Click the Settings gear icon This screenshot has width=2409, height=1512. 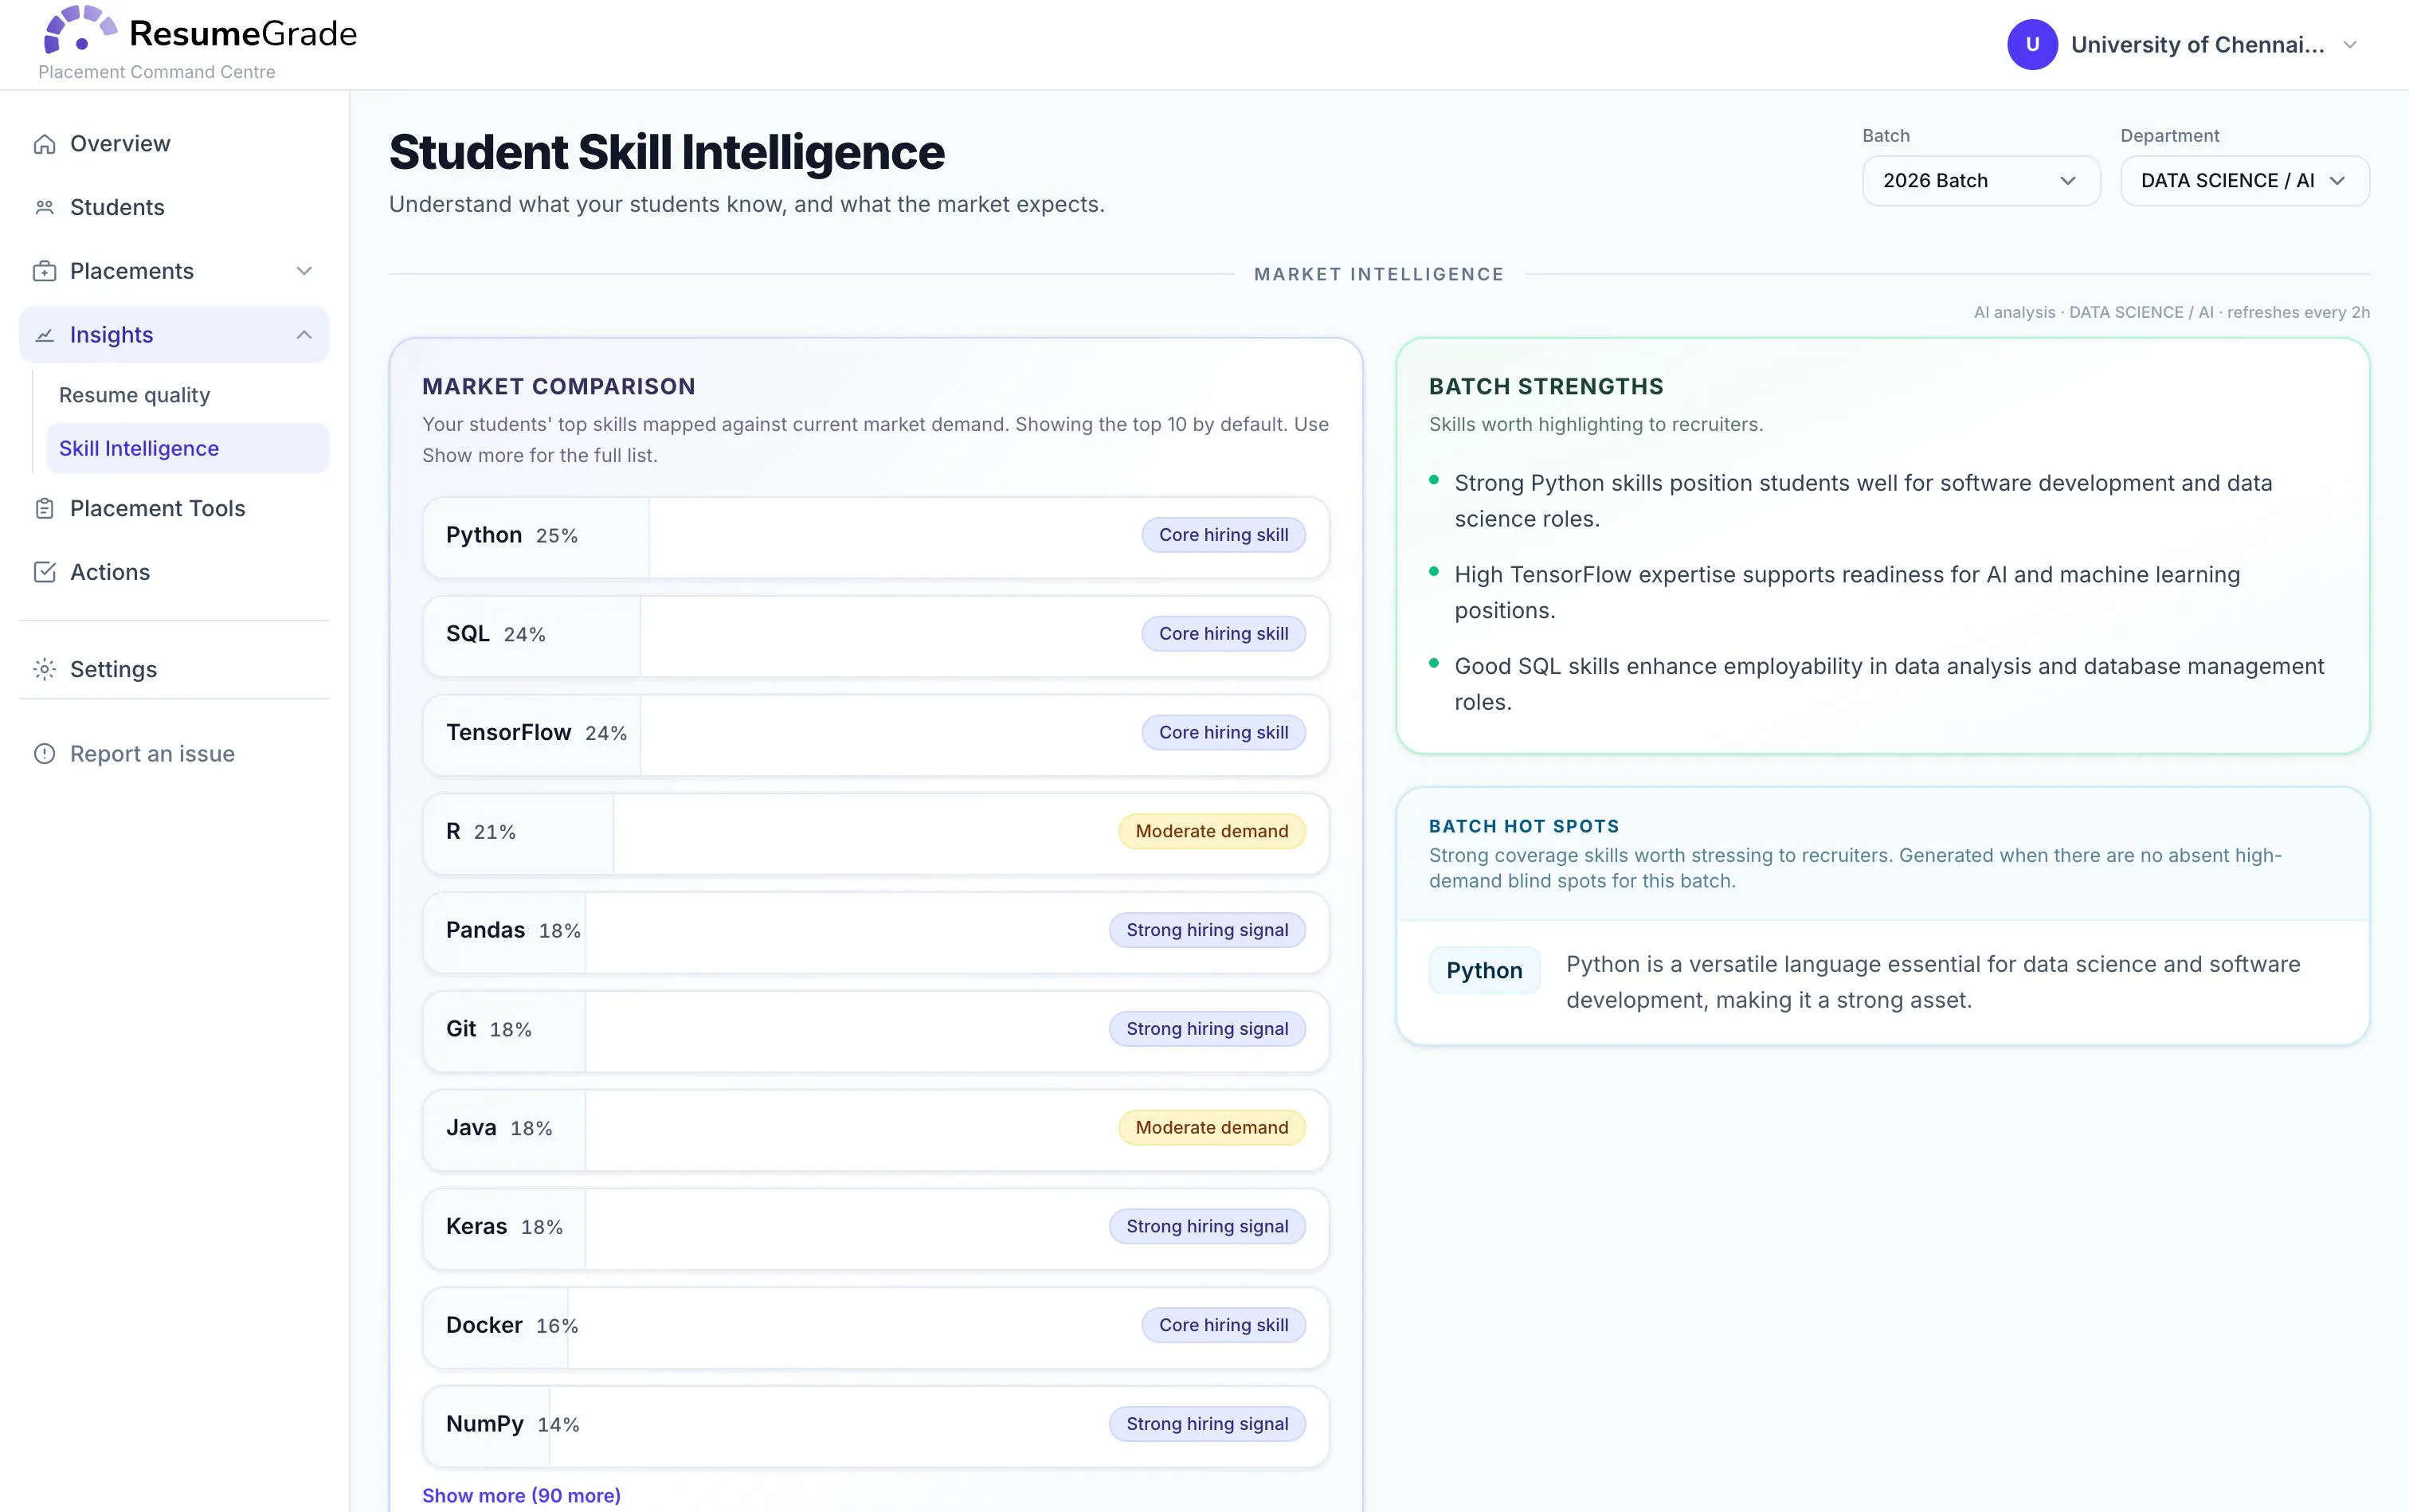click(x=44, y=669)
